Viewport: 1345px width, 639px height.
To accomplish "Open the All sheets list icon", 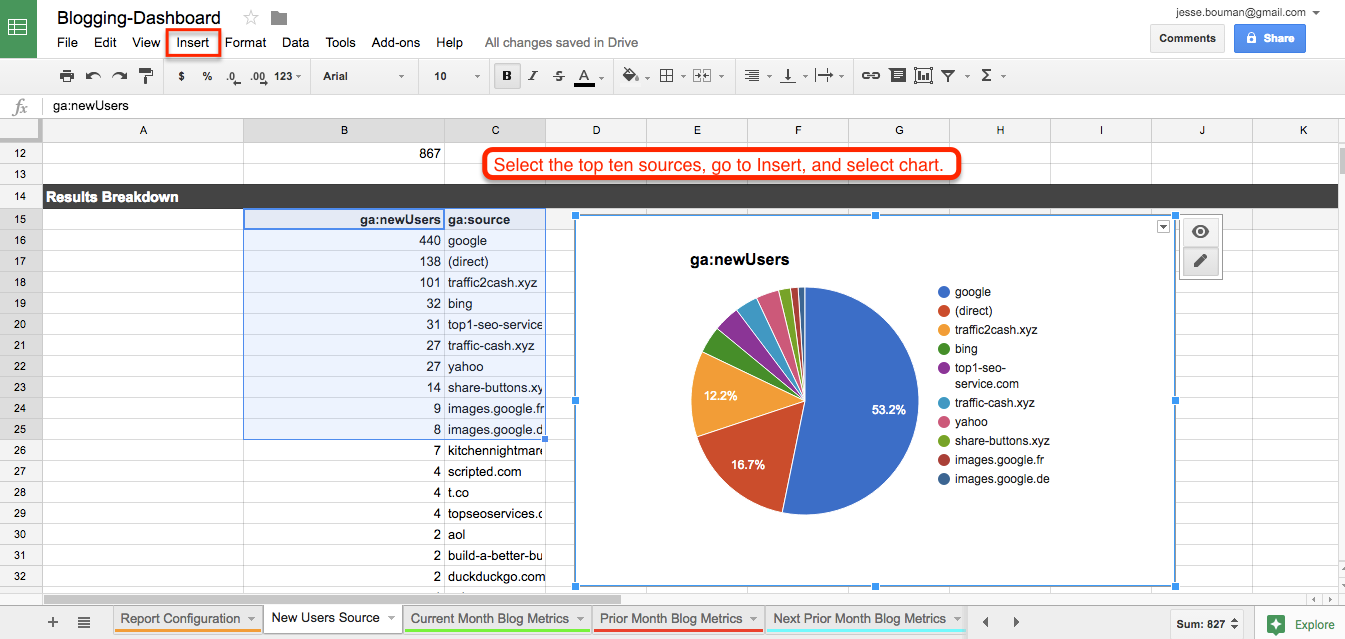I will (84, 622).
